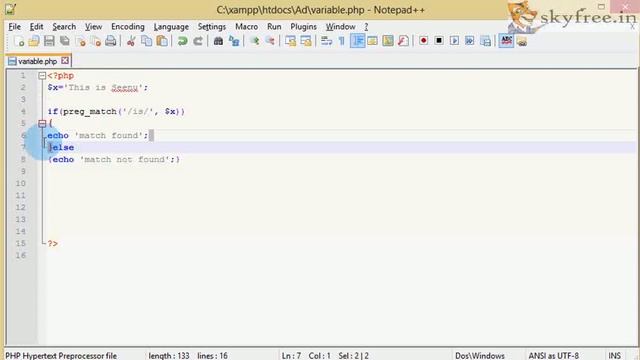Save the file with floppy icon
The image size is (640, 360).
pyautogui.click(x=49, y=41)
